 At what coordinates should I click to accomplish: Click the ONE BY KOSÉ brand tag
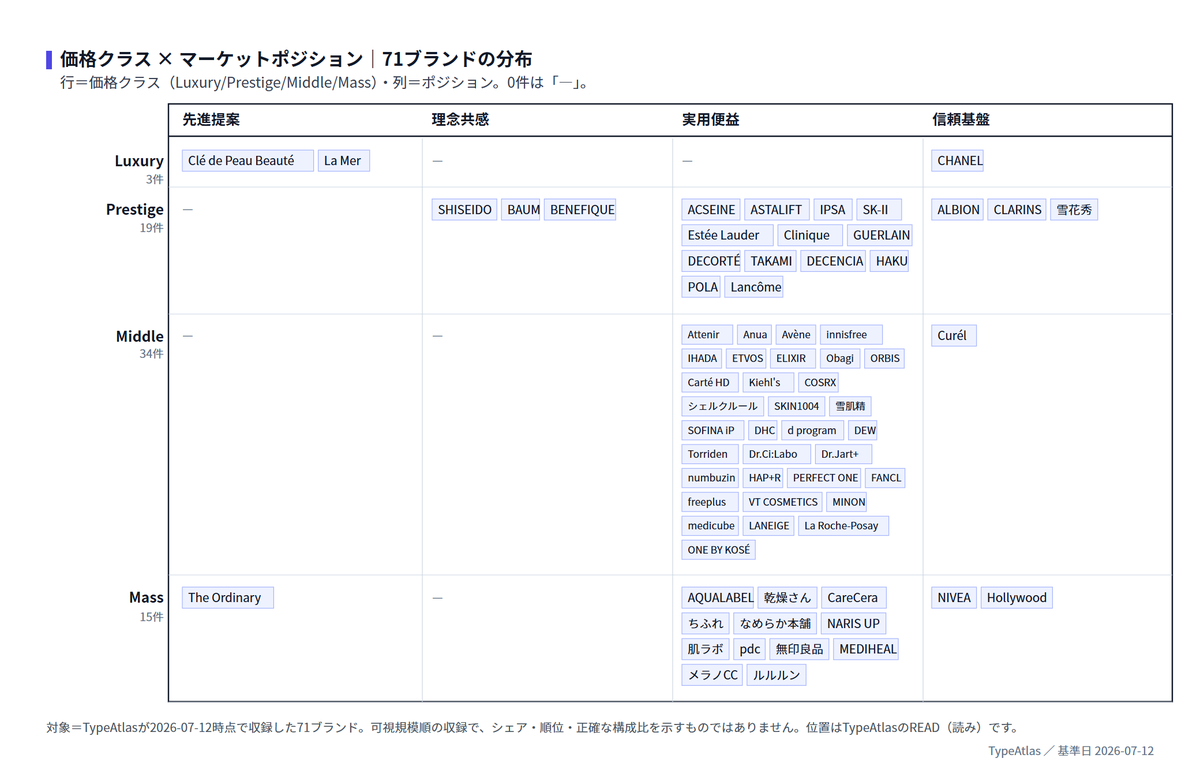pyautogui.click(x=719, y=550)
